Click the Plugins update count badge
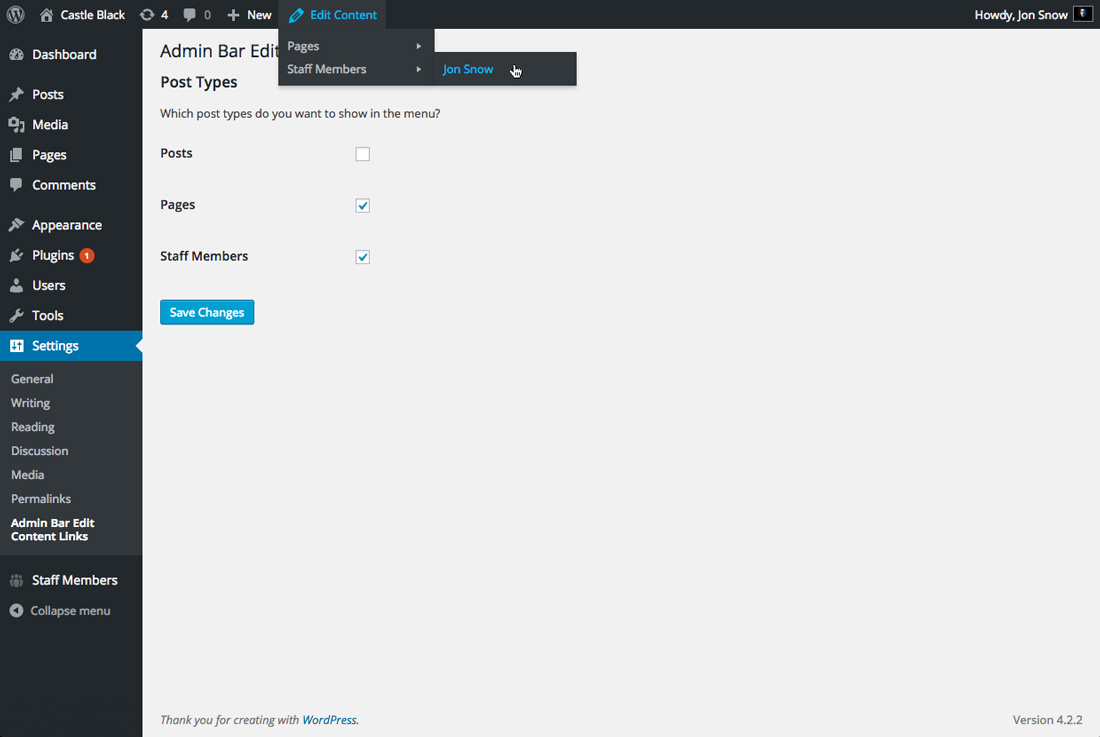The height and width of the screenshot is (737, 1100). [x=87, y=256]
